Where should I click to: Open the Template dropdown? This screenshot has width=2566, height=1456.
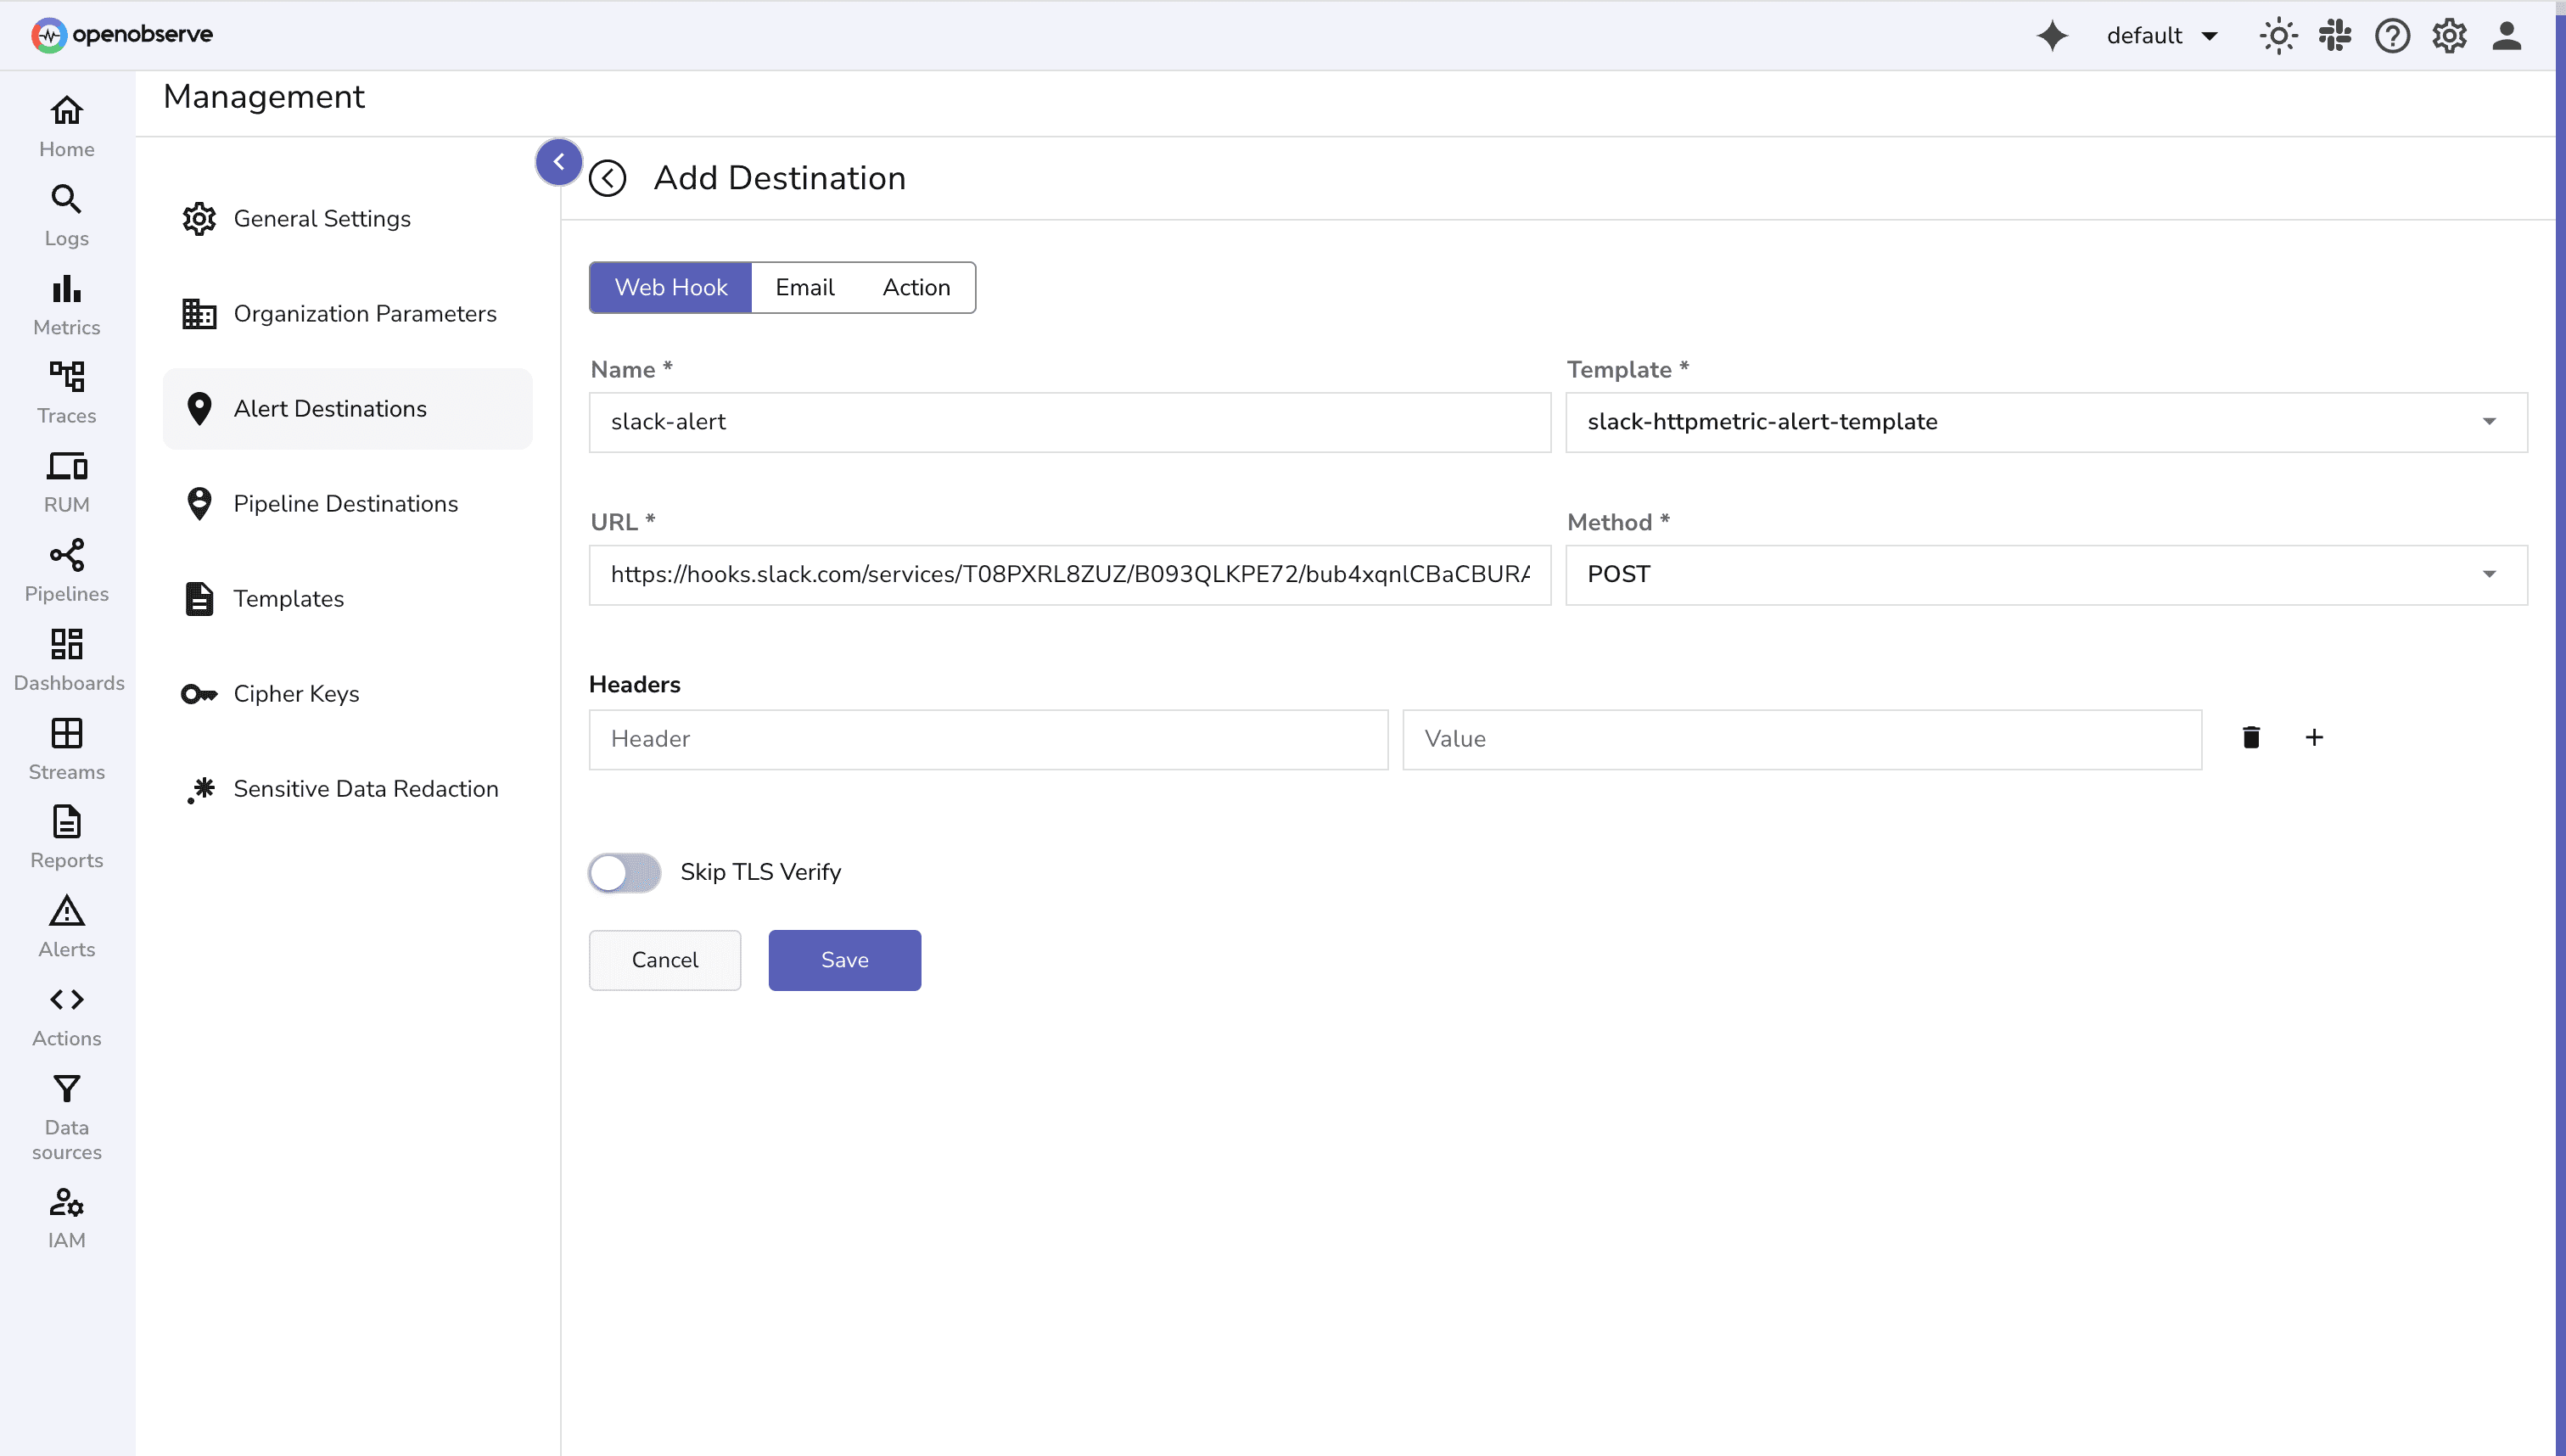click(x=2489, y=421)
